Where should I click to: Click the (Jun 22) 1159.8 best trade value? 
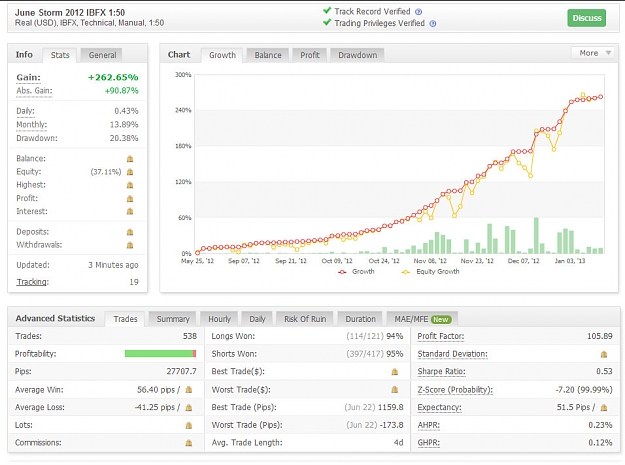pos(374,407)
